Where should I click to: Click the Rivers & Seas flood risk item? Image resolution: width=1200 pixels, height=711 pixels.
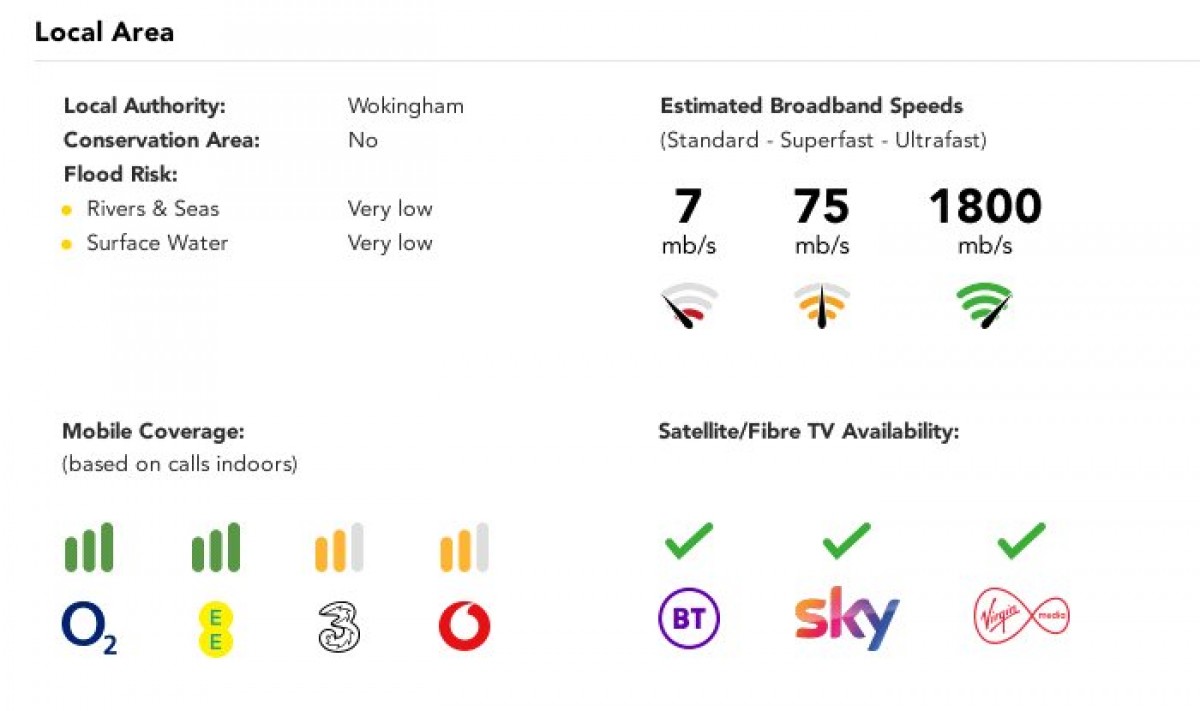[x=152, y=209]
